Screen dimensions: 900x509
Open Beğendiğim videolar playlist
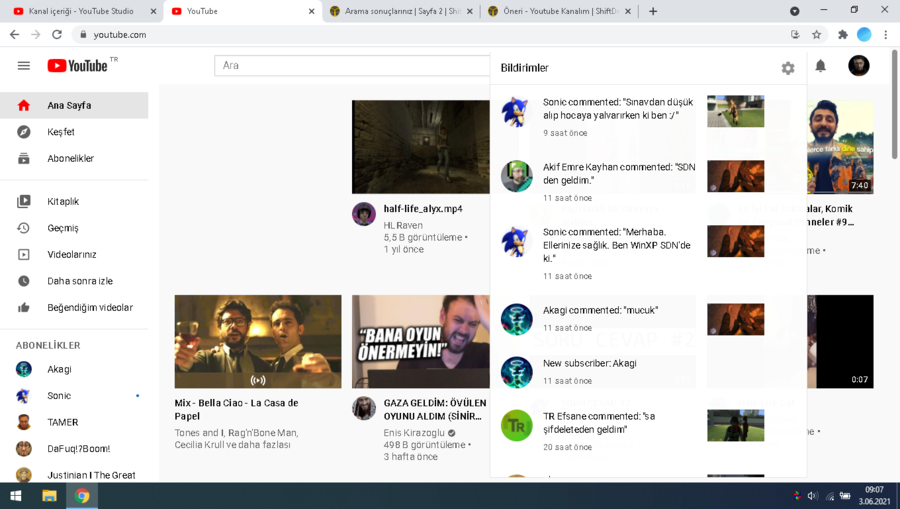point(89,308)
